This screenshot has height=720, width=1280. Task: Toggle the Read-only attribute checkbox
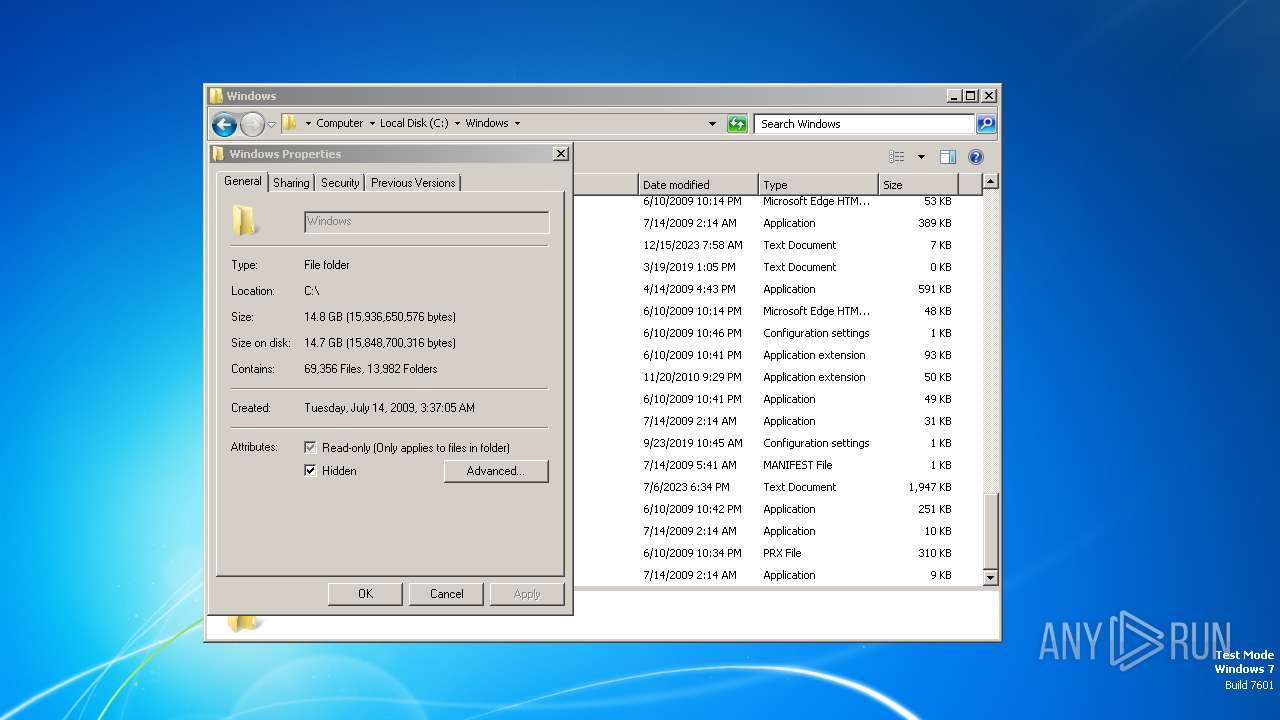[x=310, y=447]
